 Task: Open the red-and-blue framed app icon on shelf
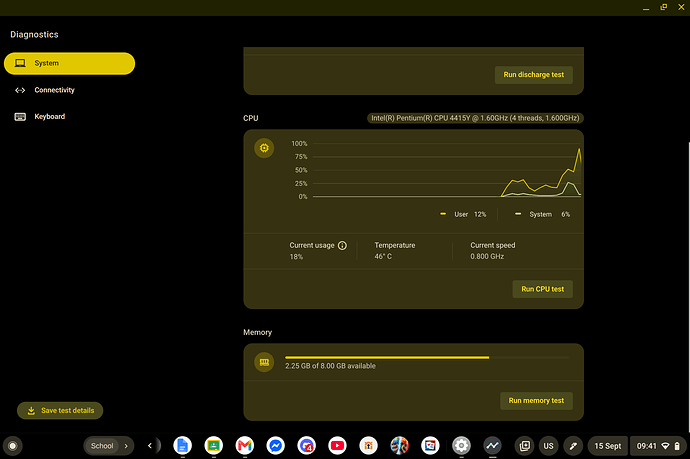[430, 446]
